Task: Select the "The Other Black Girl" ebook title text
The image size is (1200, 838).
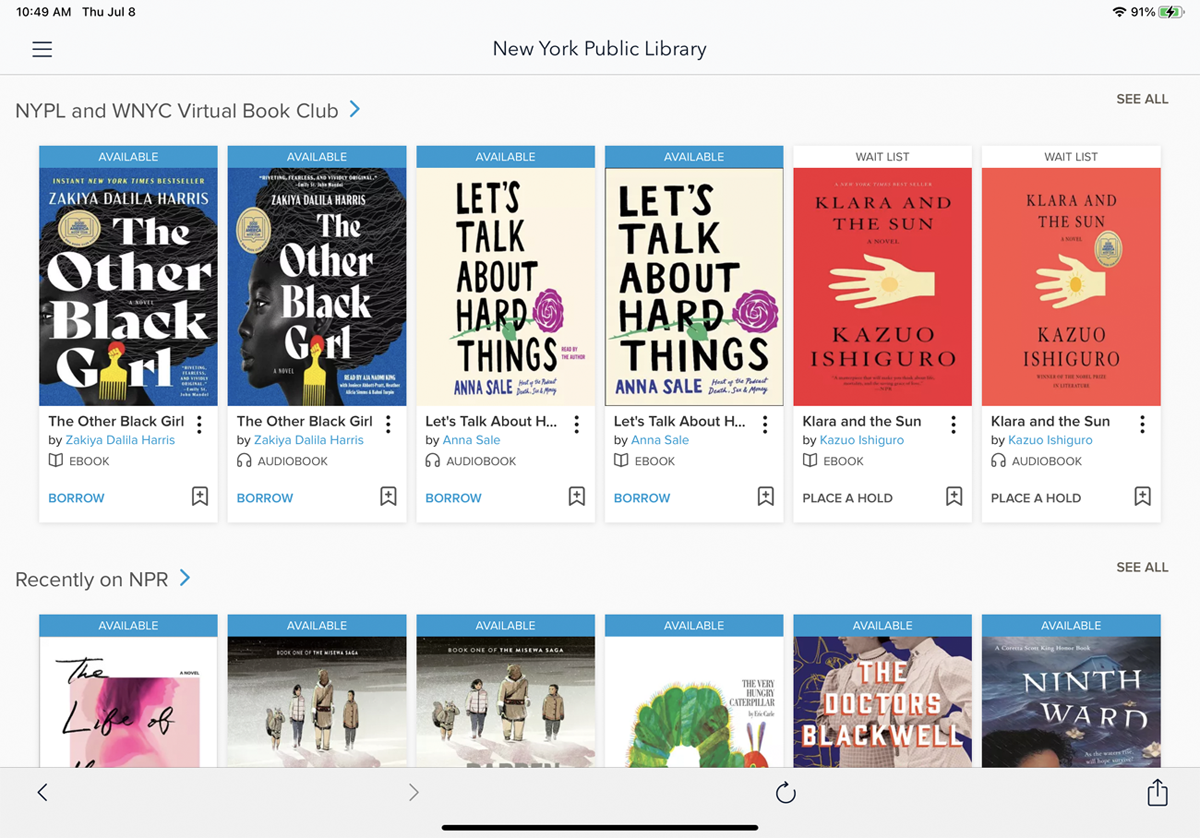Action: [x=116, y=421]
